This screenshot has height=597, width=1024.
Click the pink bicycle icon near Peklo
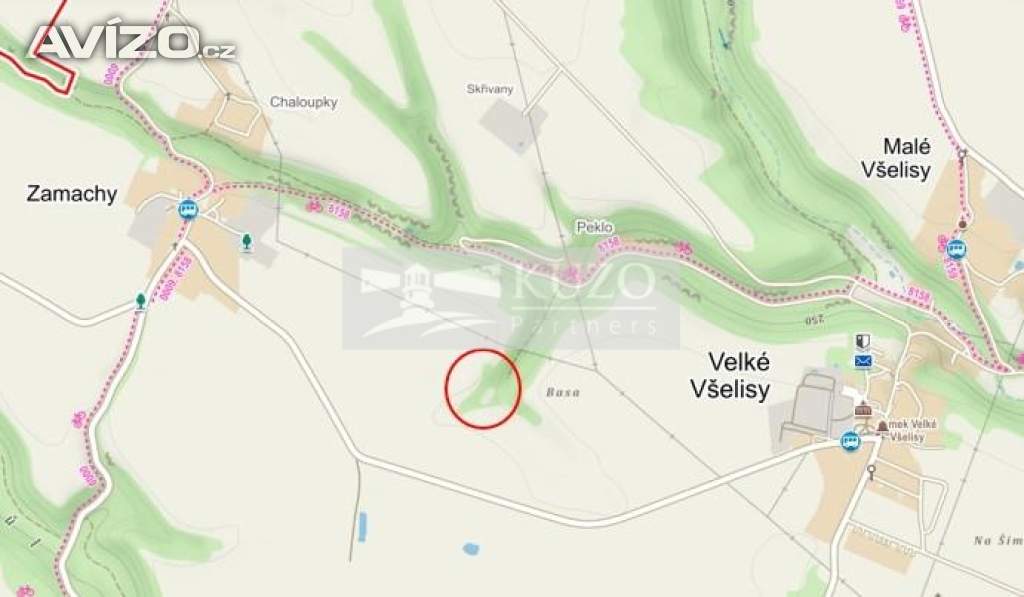coord(684,247)
